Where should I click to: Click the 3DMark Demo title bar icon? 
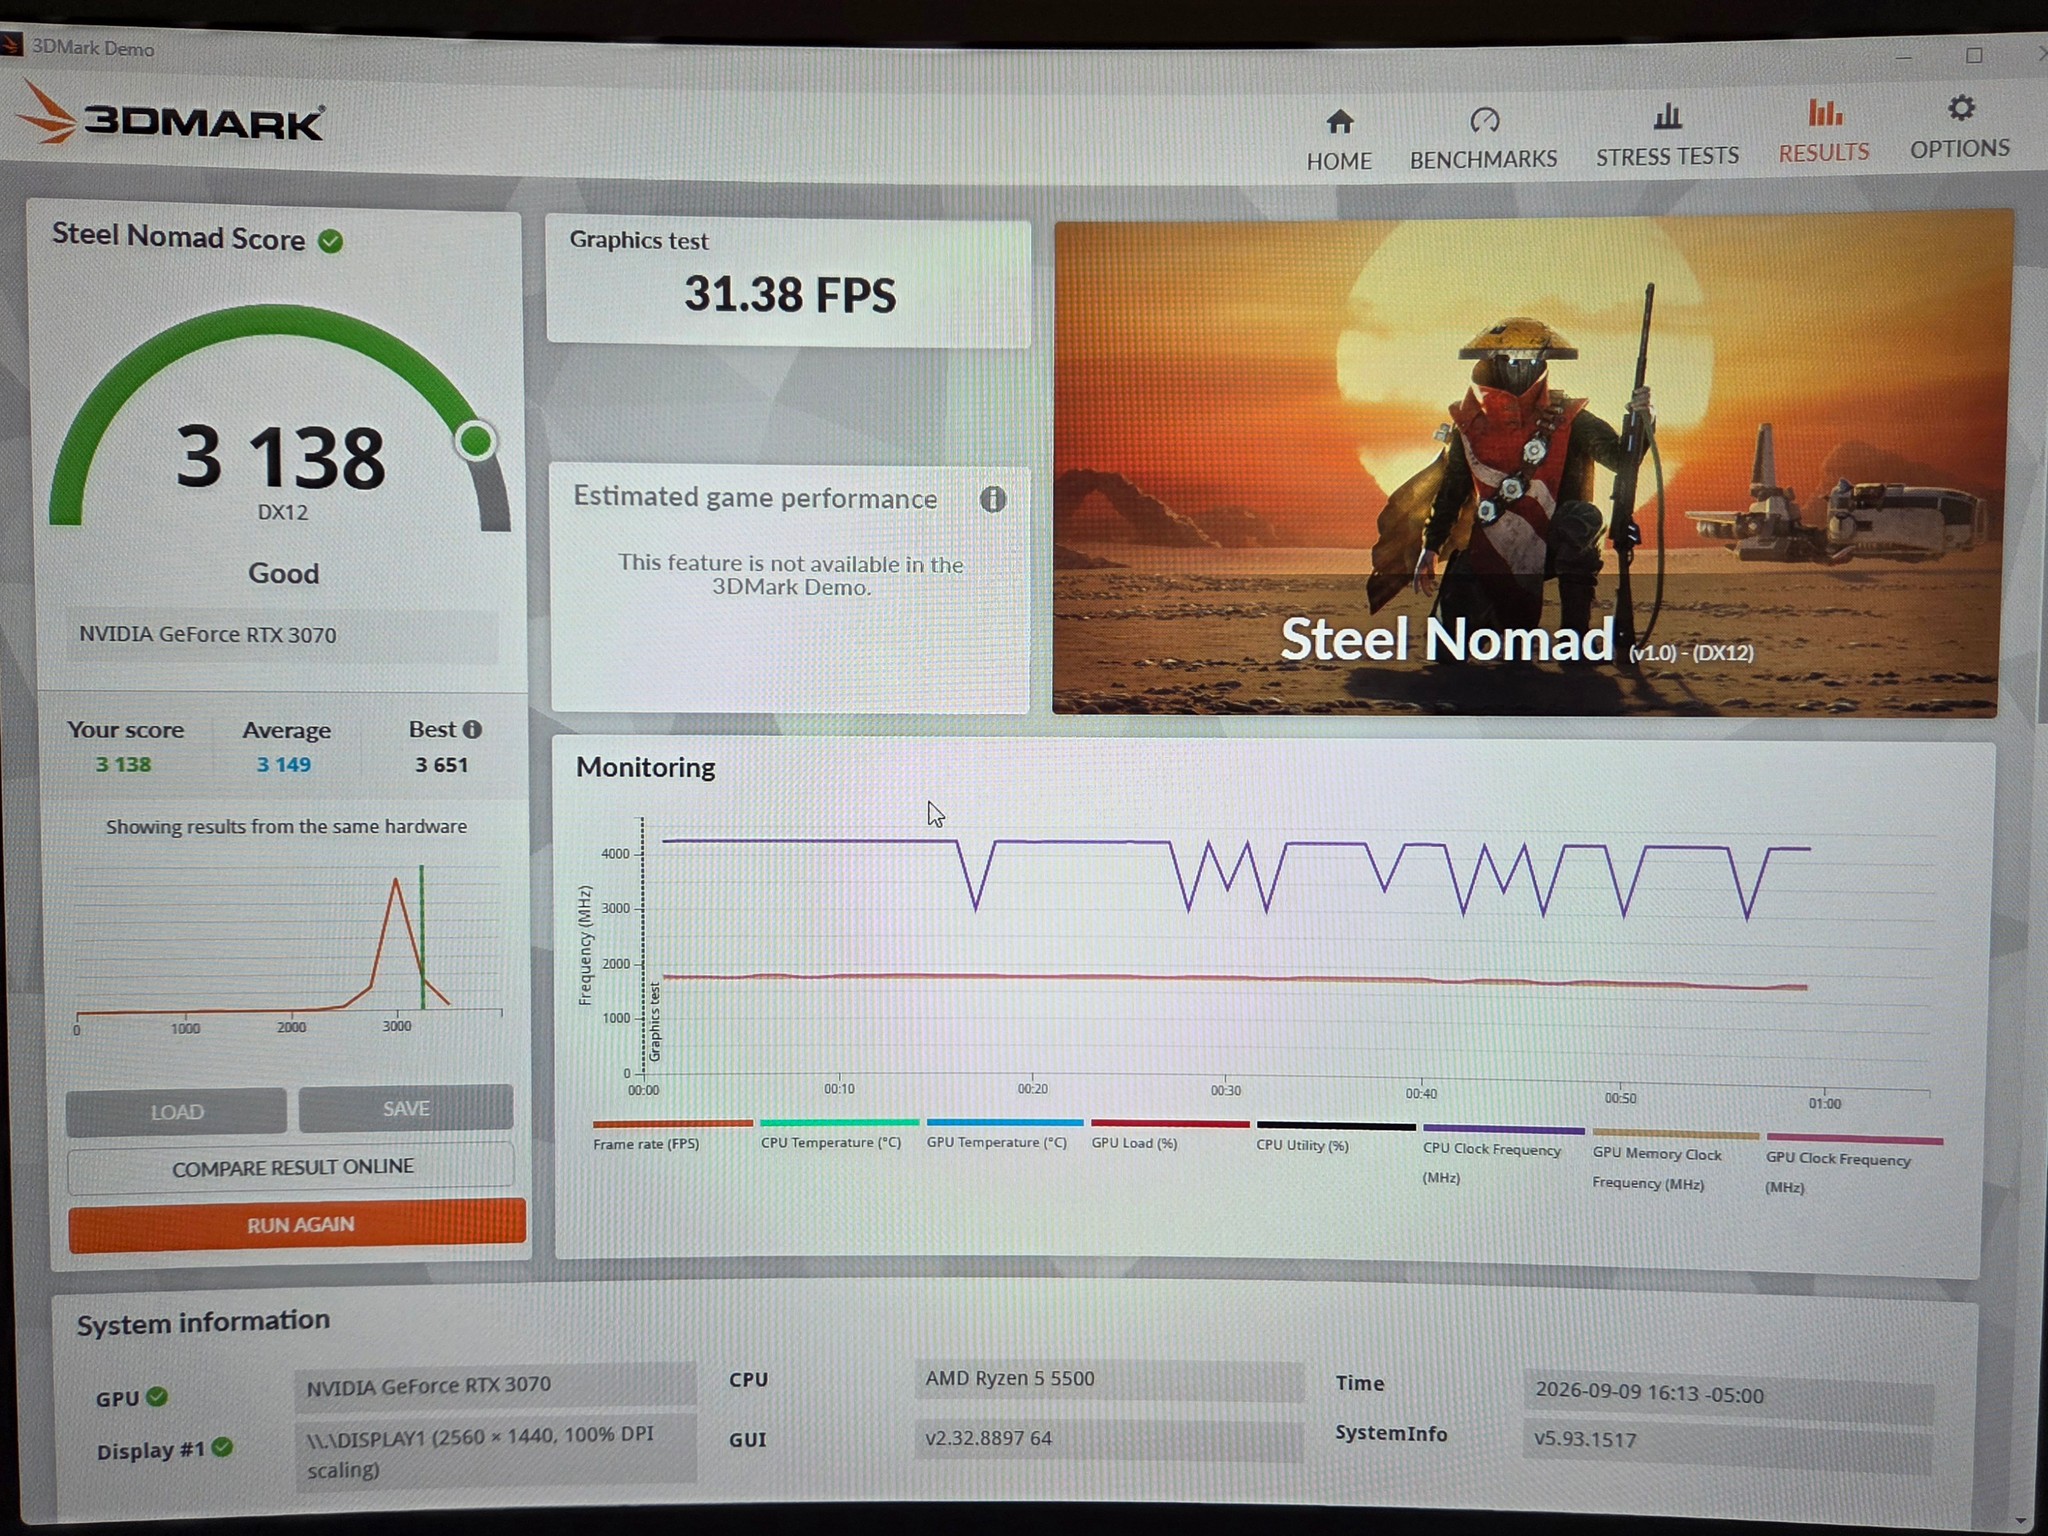pyautogui.click(x=10, y=45)
